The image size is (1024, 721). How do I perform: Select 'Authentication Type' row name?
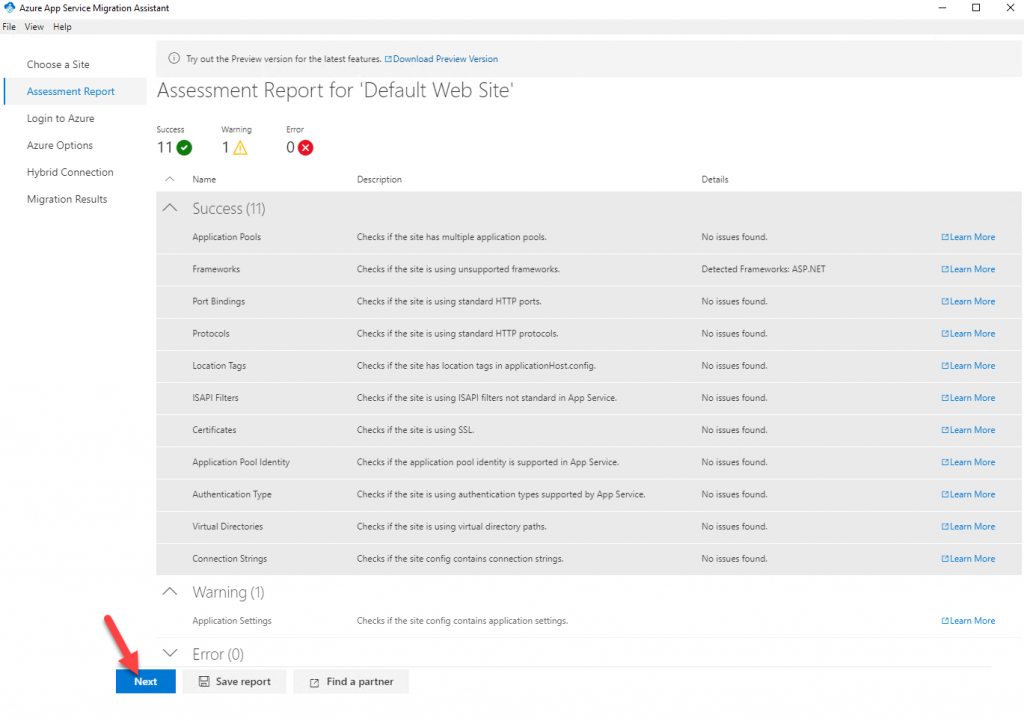pos(231,494)
